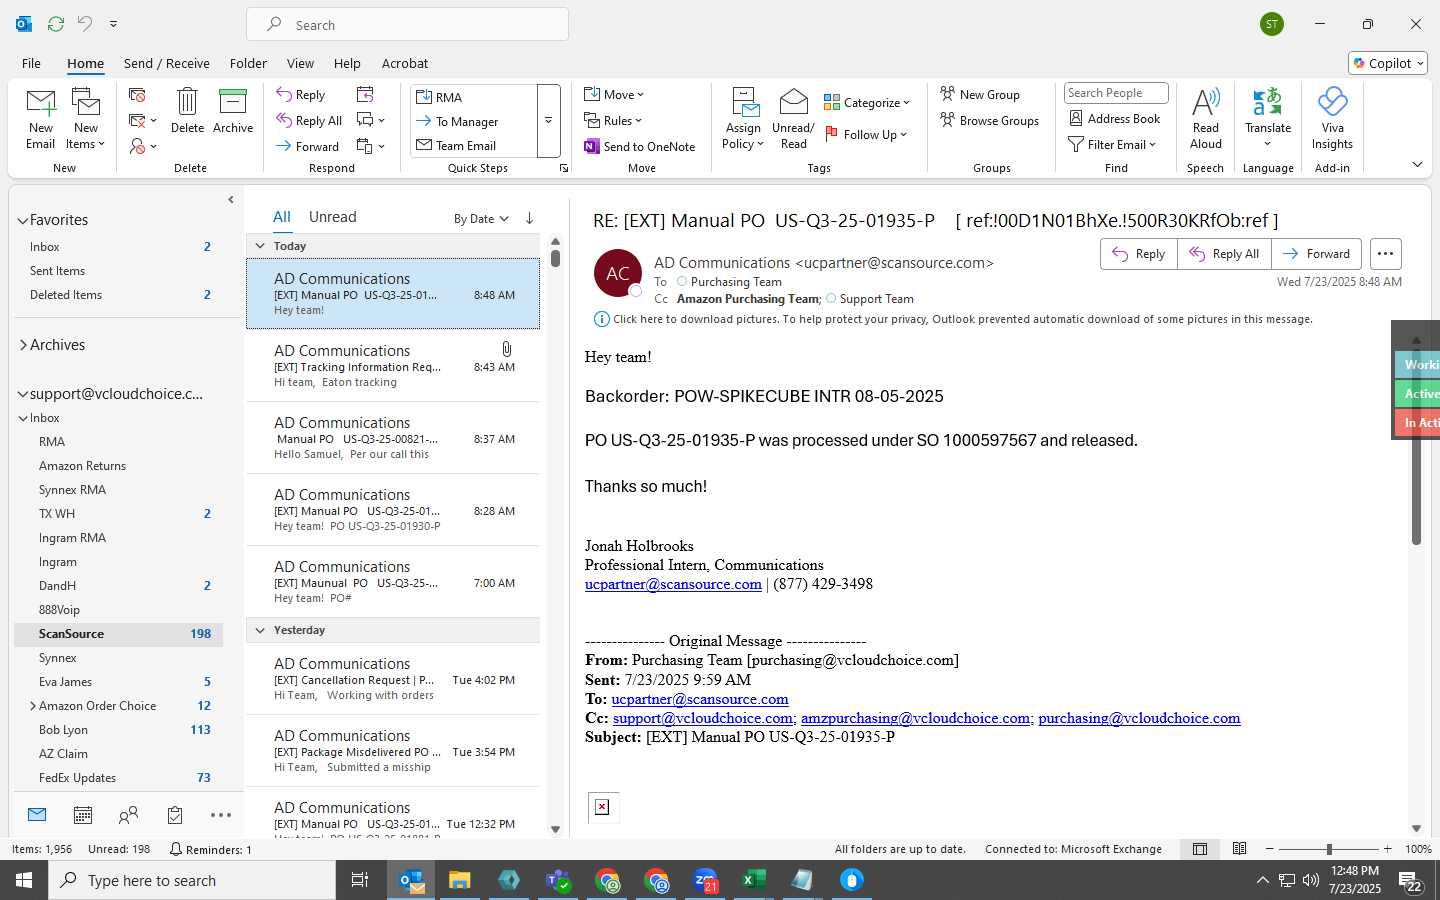Switch to People in navigation bar
Image resolution: width=1440 pixels, height=900 pixels.
[x=129, y=816]
